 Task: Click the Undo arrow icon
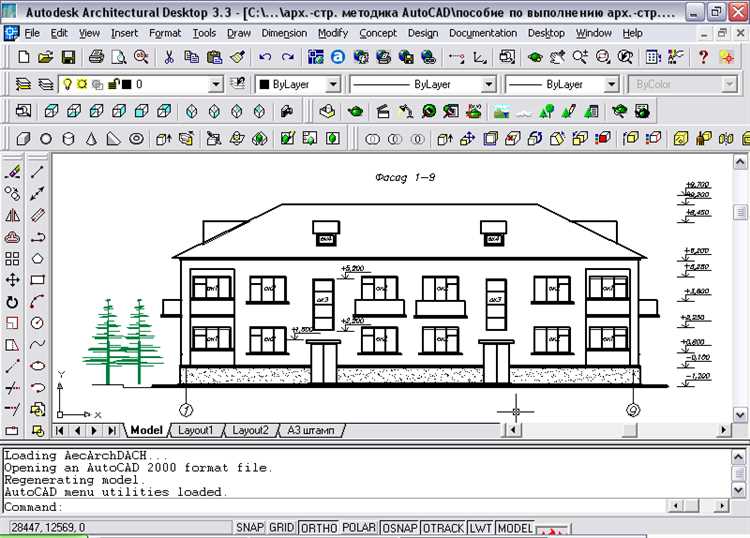point(265,58)
